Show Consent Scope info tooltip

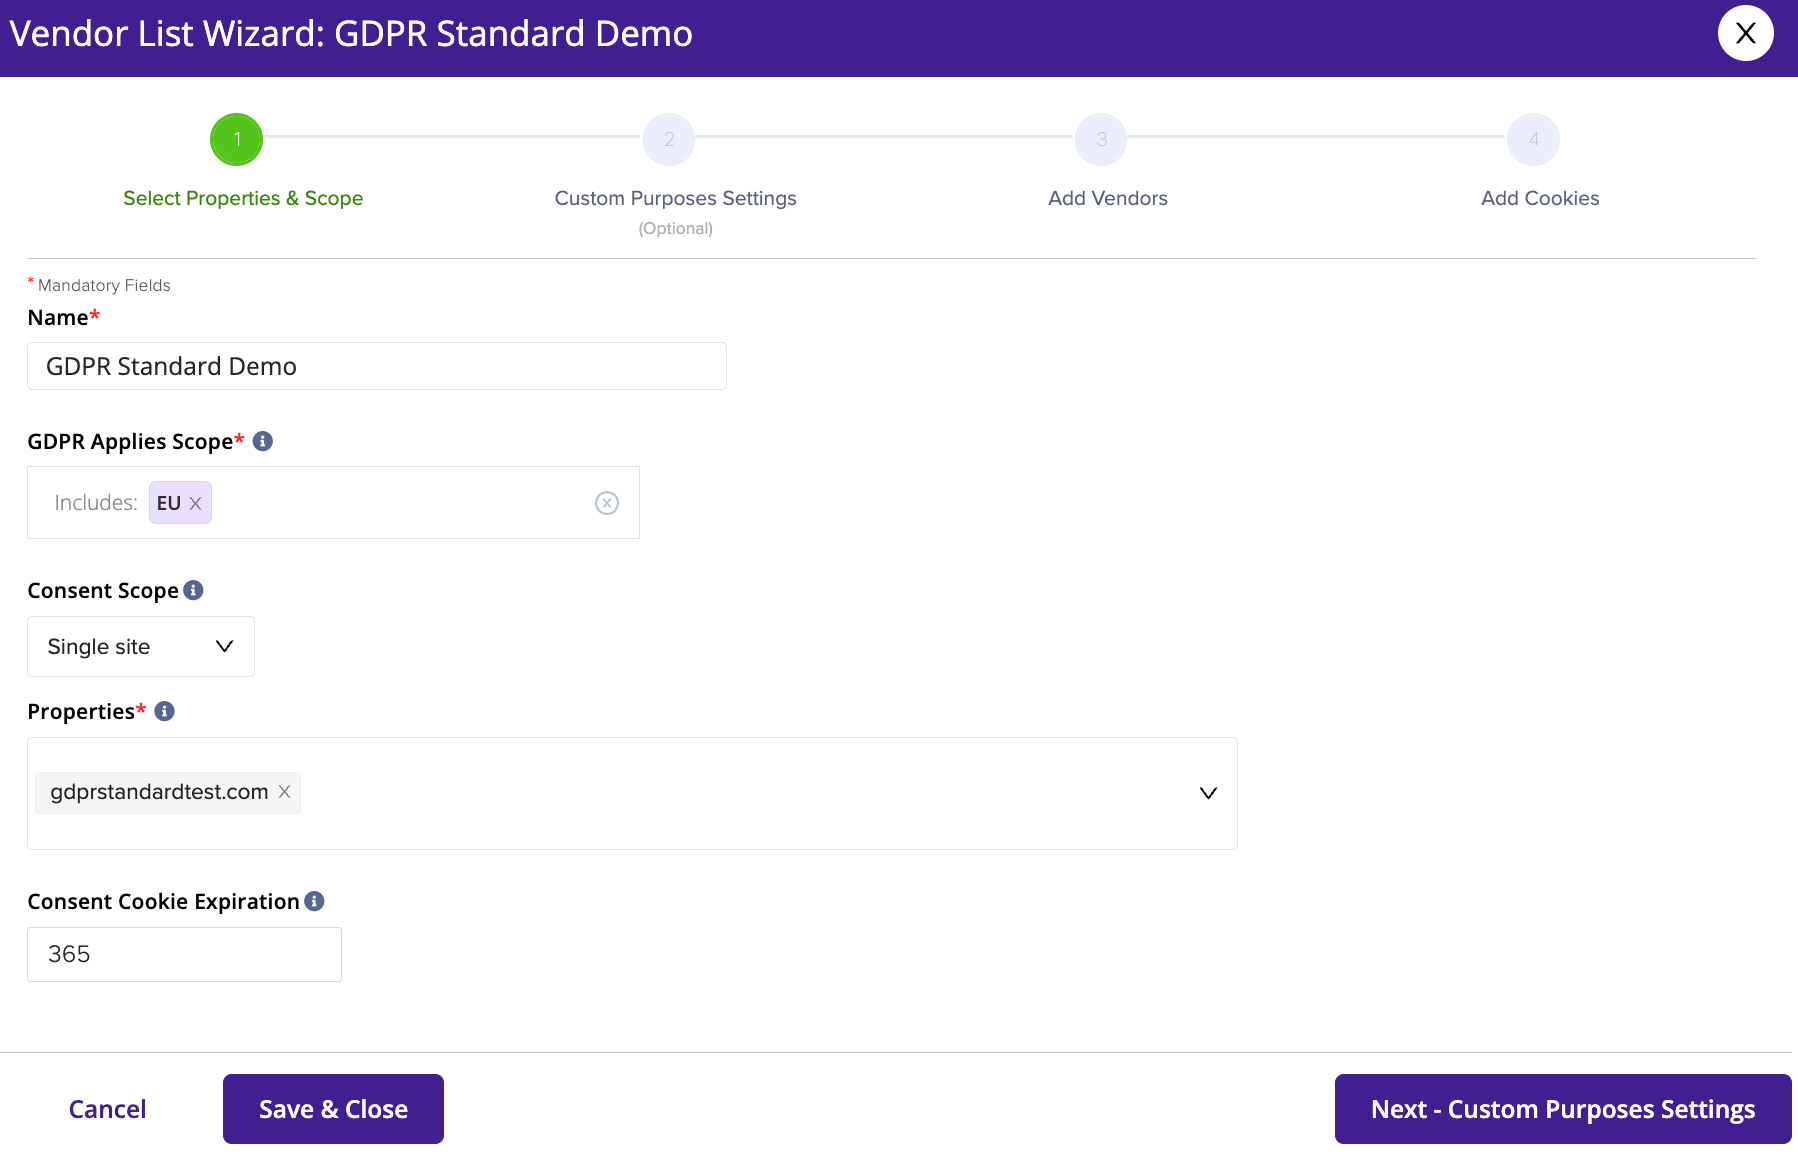pos(194,590)
